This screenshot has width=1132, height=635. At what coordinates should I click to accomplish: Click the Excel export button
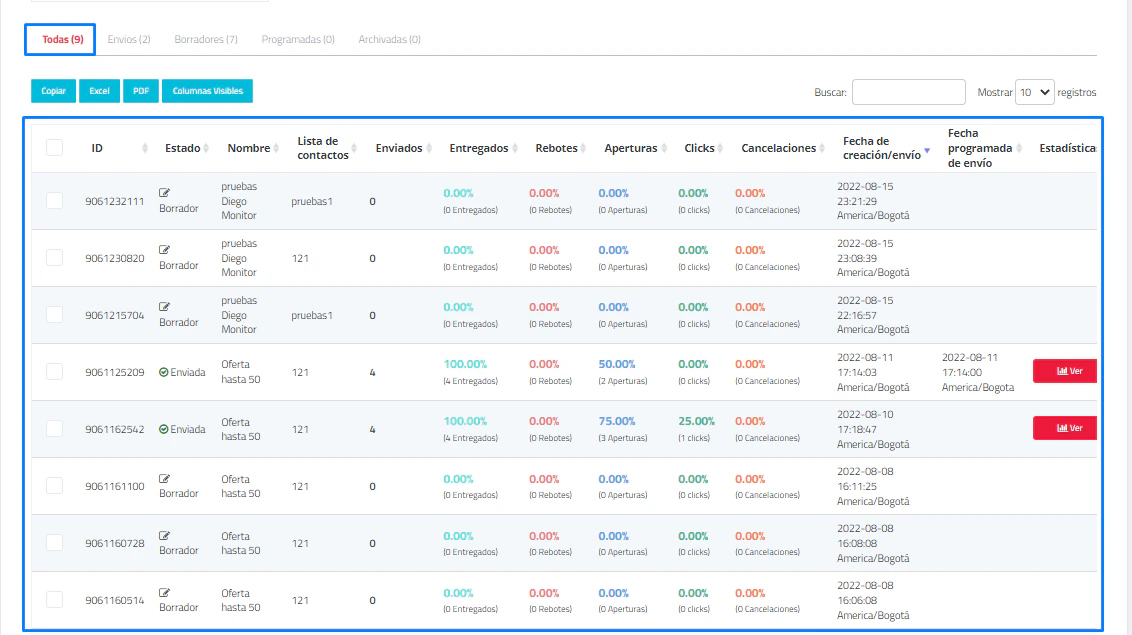[100, 91]
